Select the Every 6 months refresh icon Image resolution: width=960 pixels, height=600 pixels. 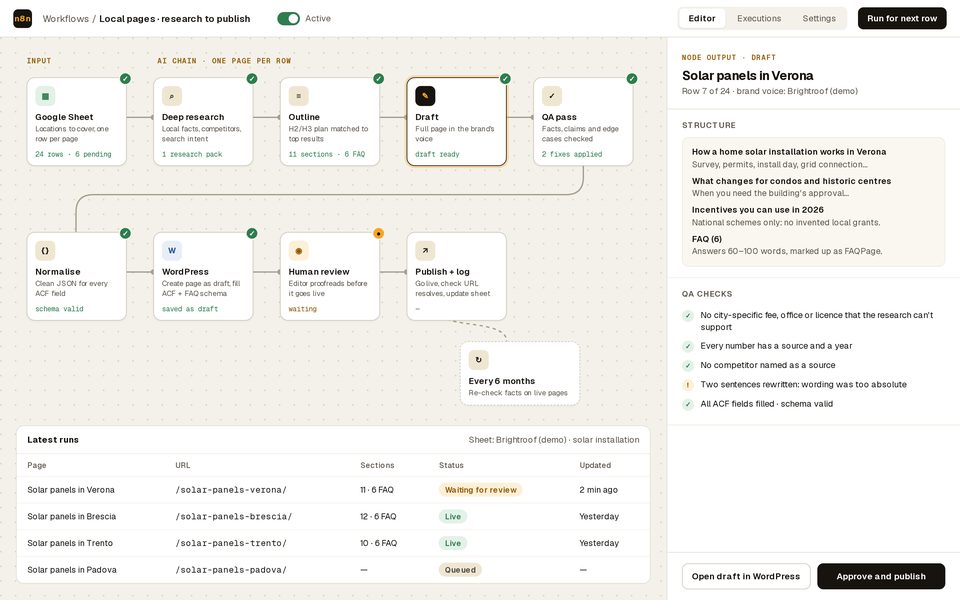[479, 360]
